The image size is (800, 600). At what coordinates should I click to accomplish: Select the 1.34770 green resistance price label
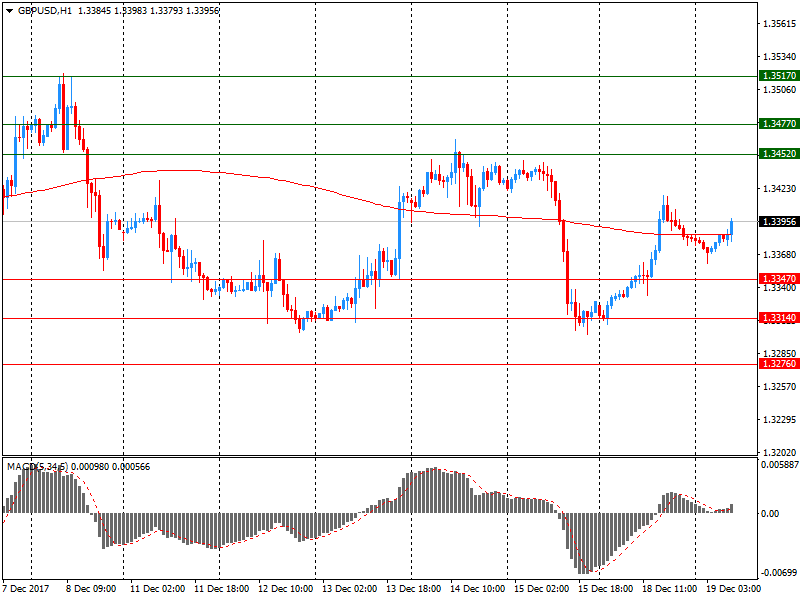(x=779, y=124)
